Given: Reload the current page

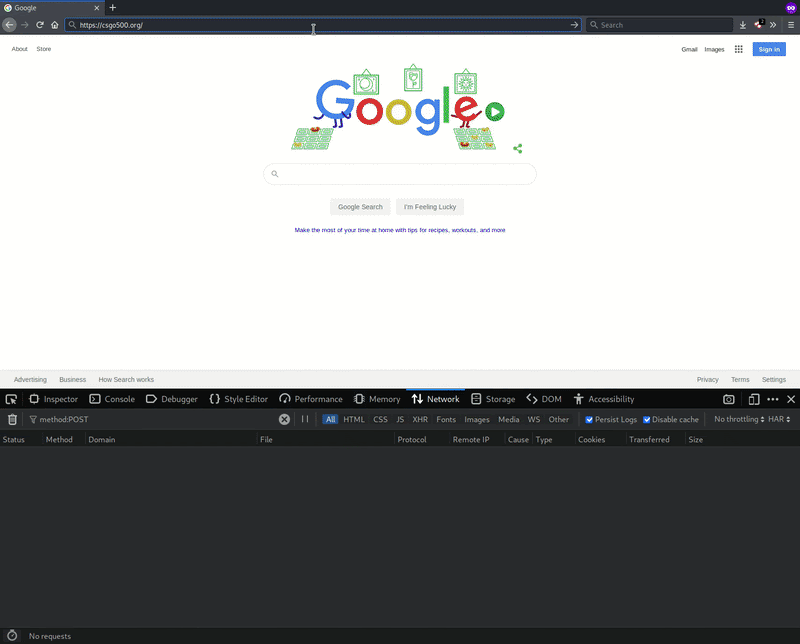Looking at the screenshot, I should point(40,24).
